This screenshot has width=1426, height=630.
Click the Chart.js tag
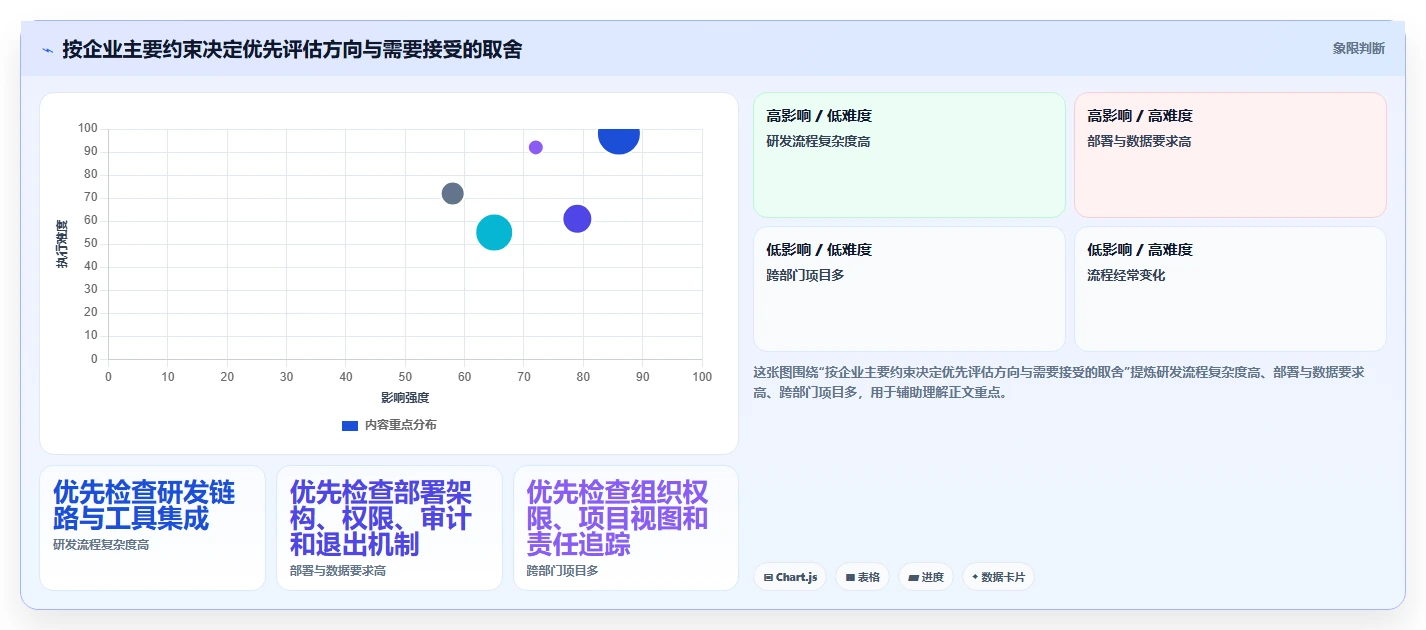pyautogui.click(x=790, y=577)
